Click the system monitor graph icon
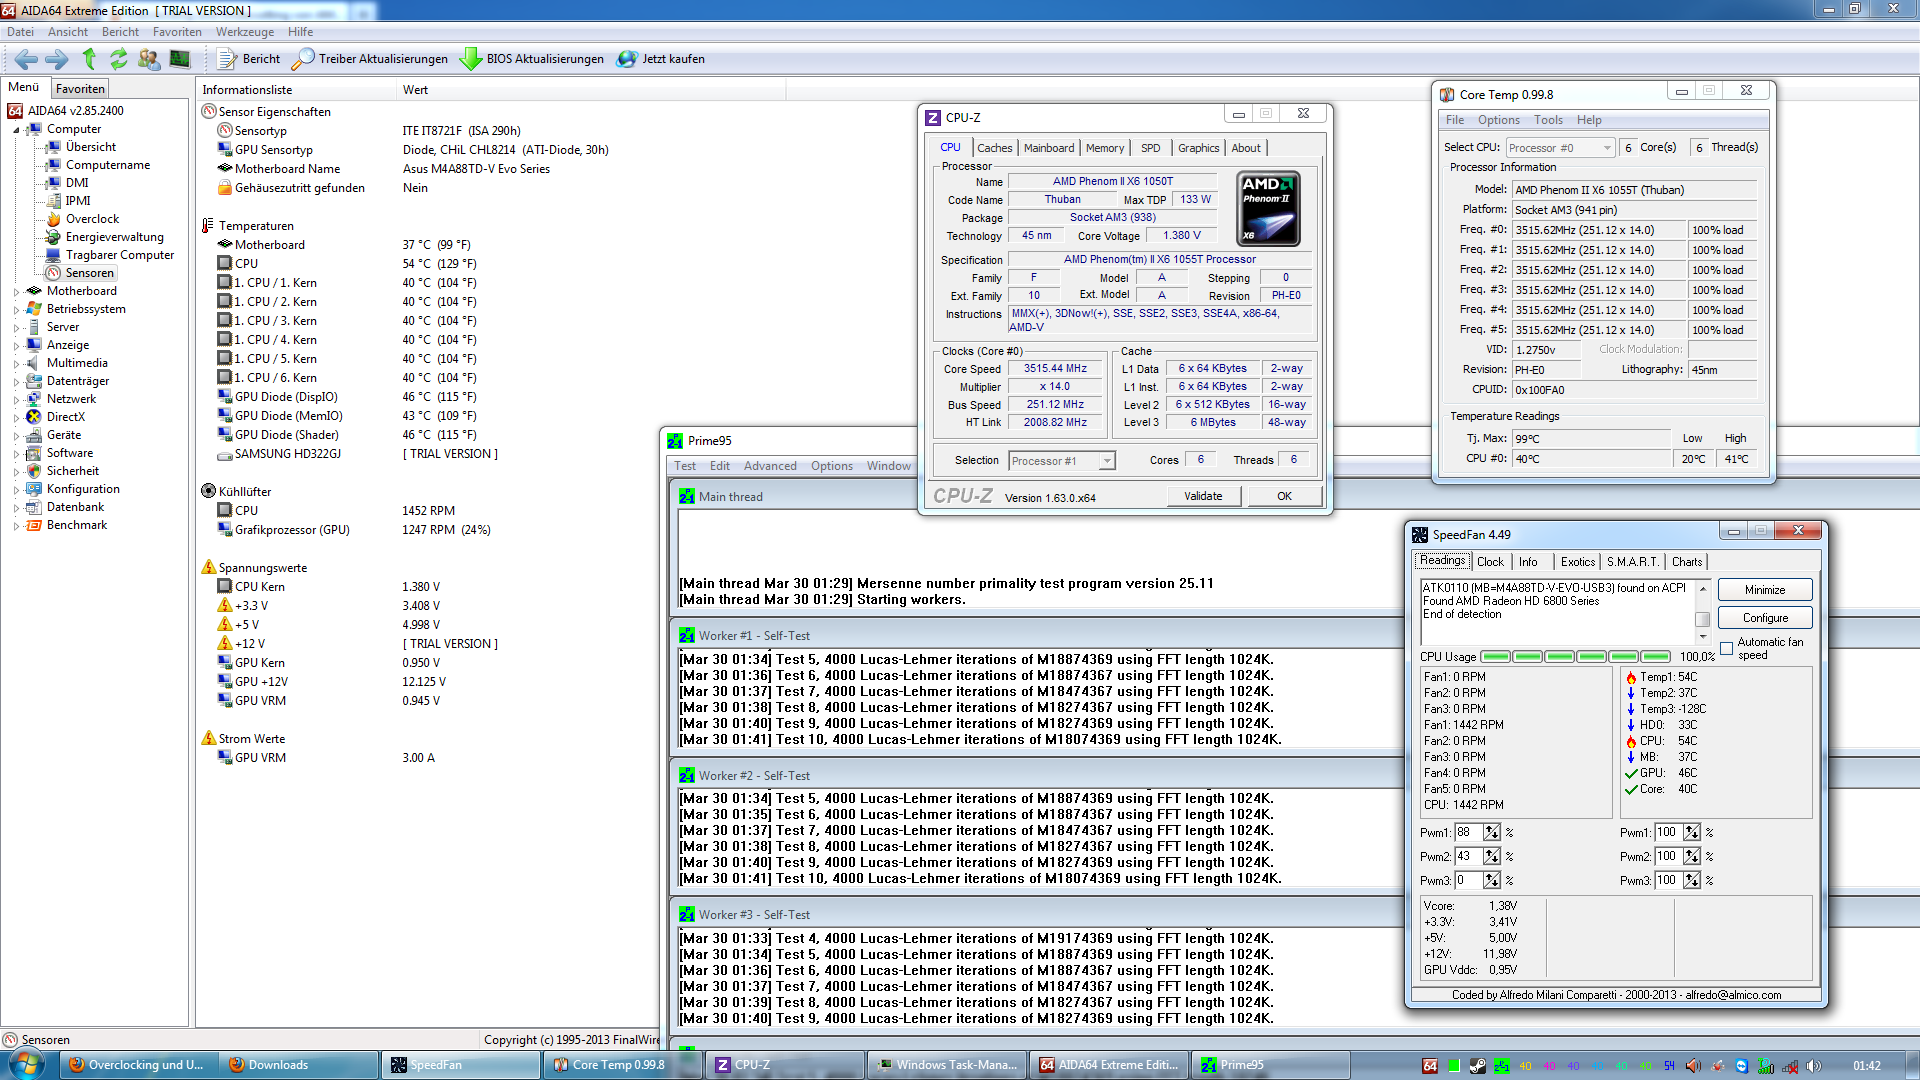 coord(180,59)
